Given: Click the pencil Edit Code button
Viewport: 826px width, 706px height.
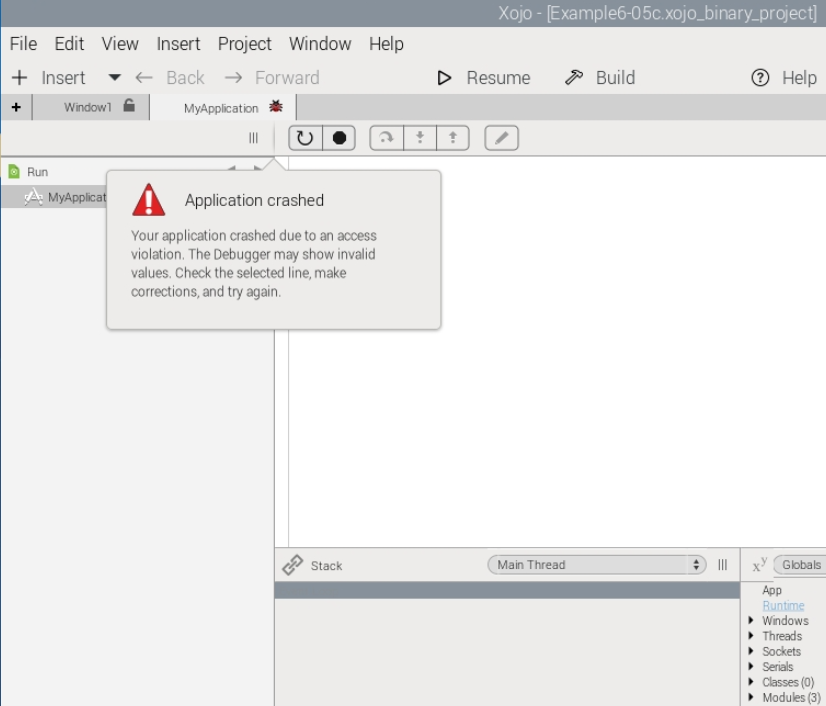Looking at the screenshot, I should point(502,138).
